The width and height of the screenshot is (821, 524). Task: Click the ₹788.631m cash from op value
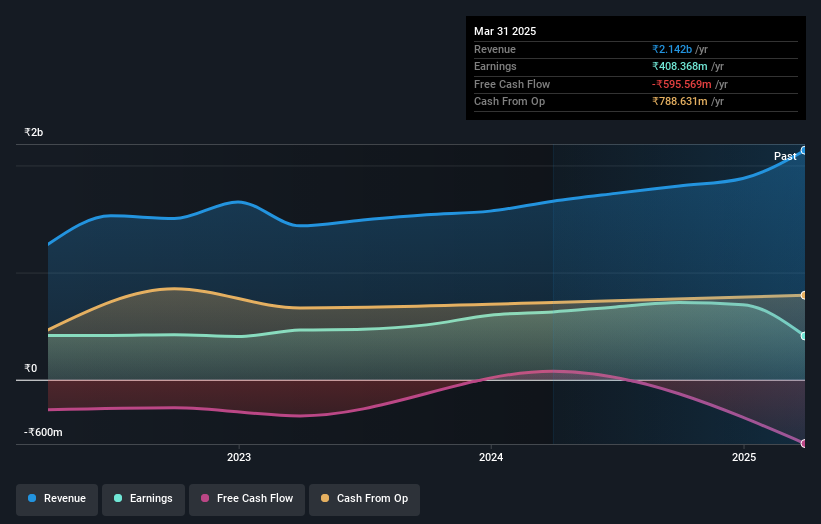680,102
